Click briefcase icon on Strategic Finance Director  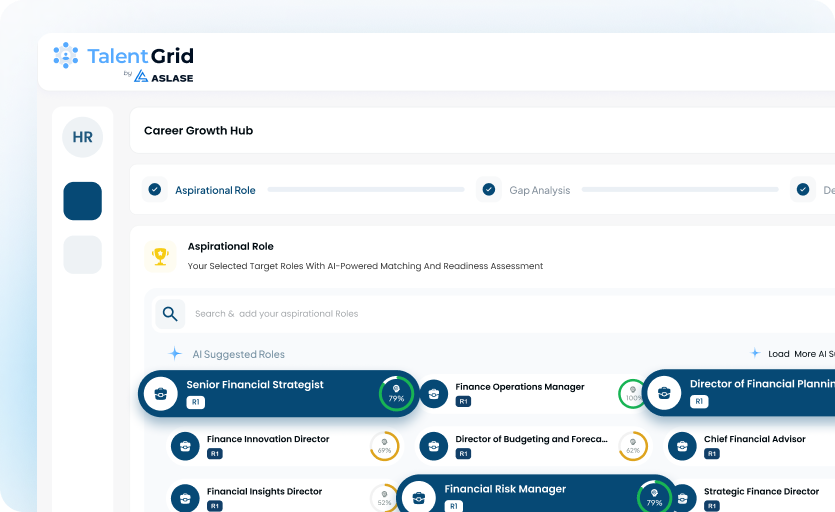(683, 498)
